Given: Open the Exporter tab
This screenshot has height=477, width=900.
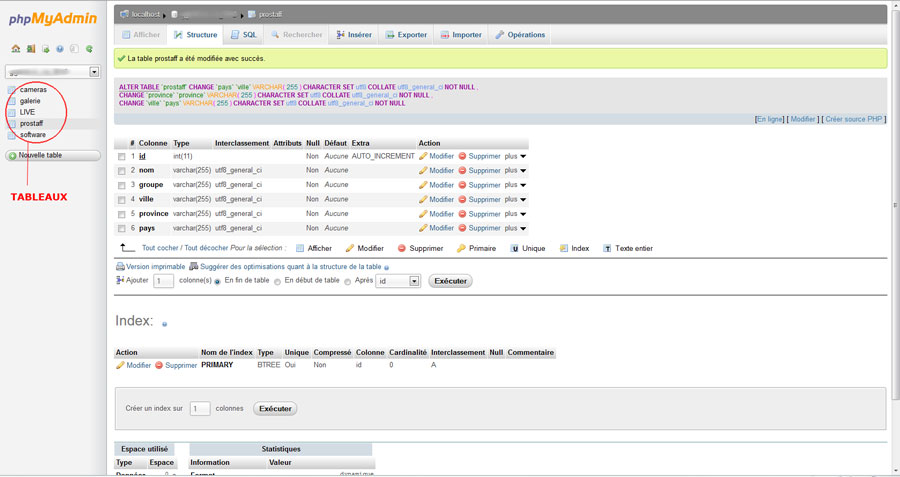Looking at the screenshot, I should [x=406, y=34].
